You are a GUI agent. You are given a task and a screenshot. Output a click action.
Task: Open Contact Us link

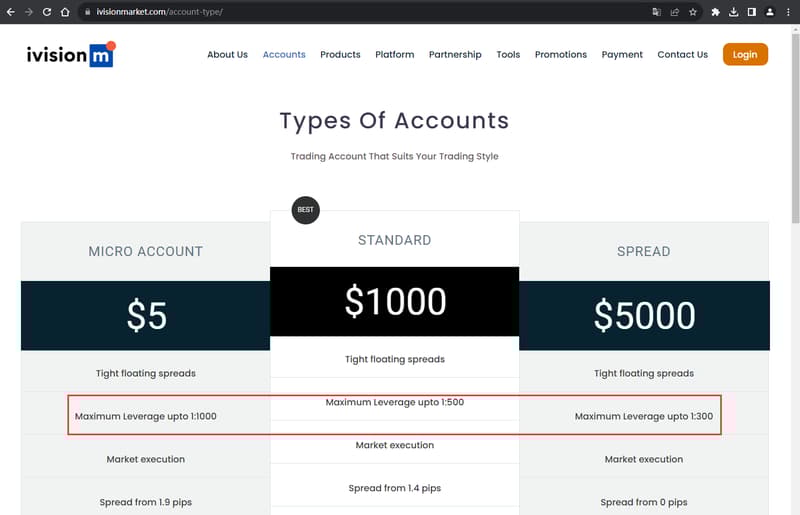point(682,55)
